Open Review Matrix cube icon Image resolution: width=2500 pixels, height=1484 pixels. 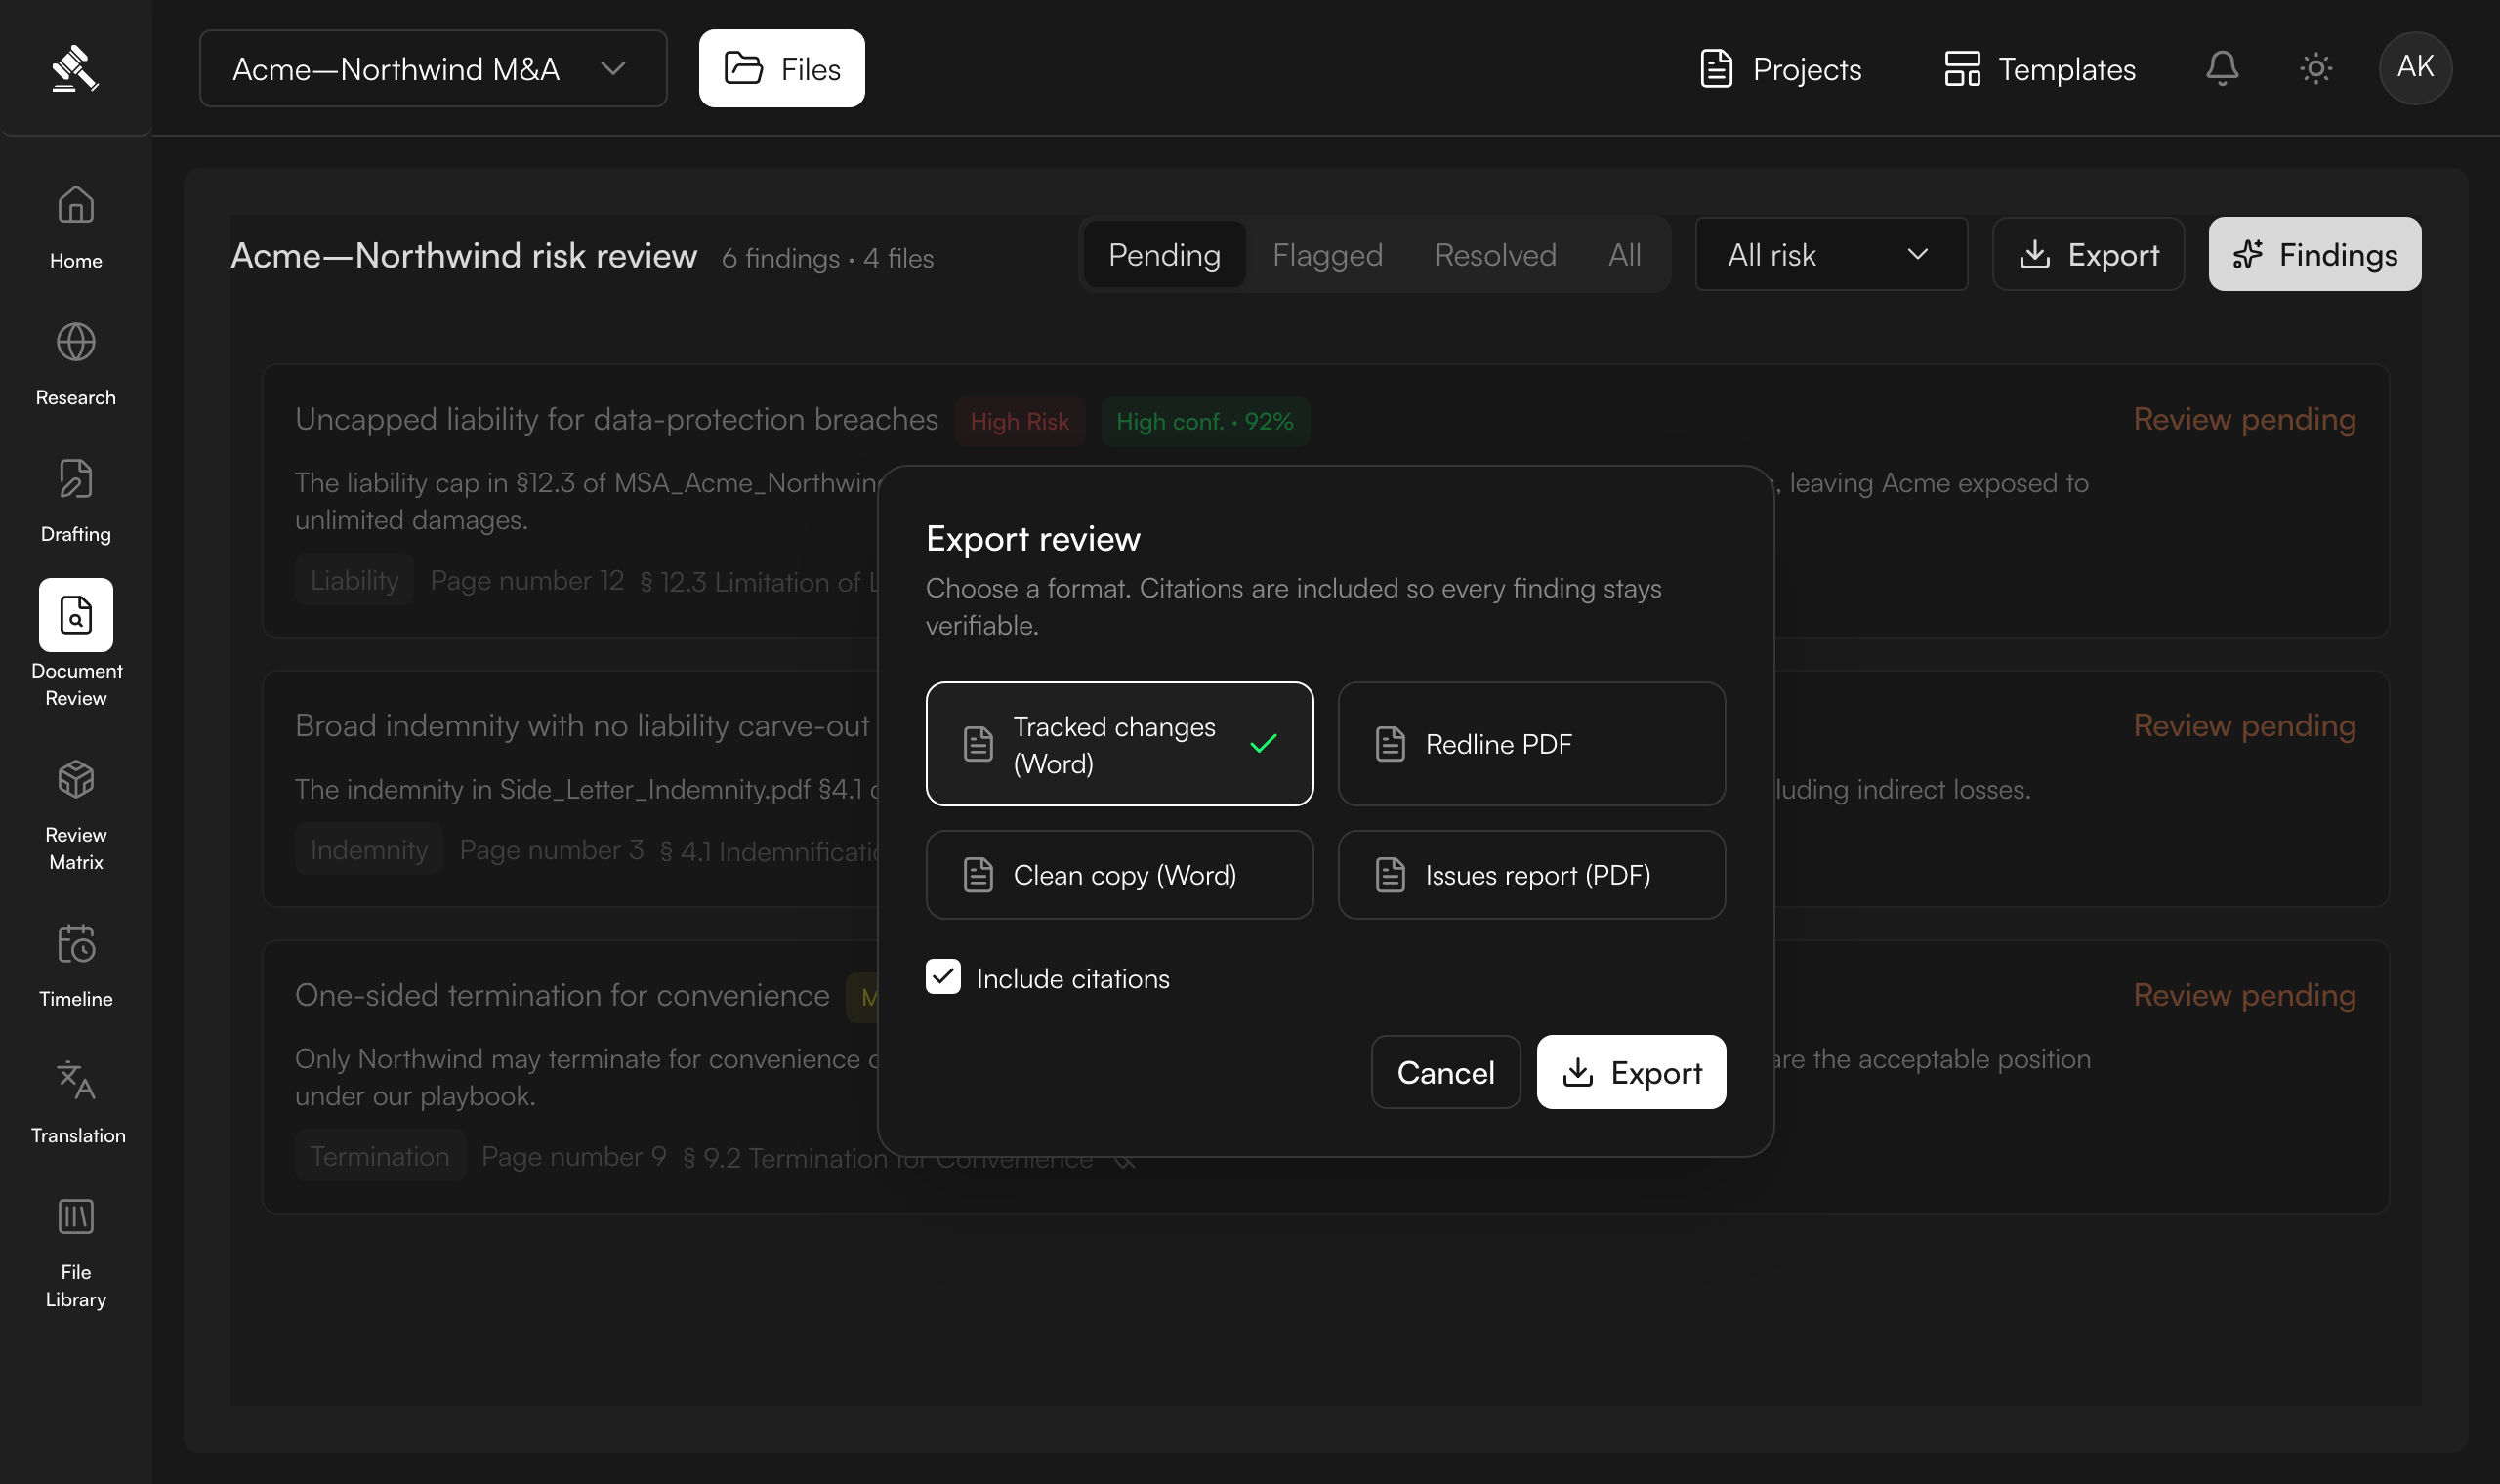[76, 779]
